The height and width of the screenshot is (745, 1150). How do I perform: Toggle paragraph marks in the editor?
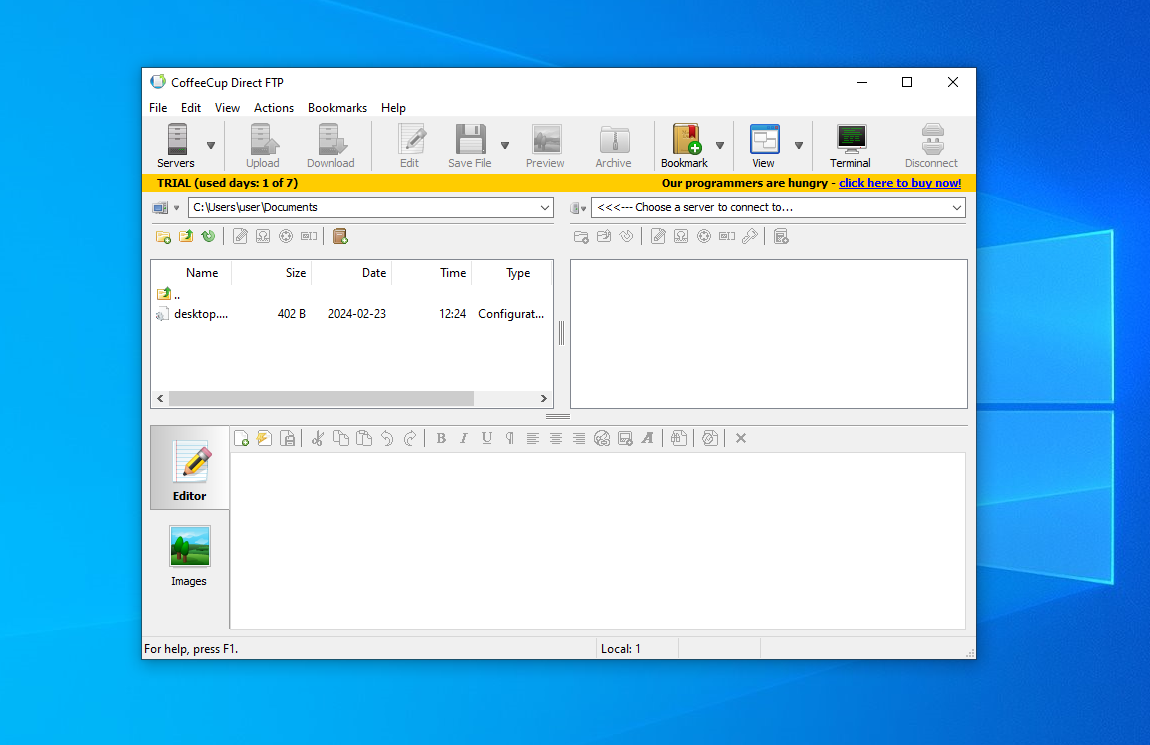[510, 438]
